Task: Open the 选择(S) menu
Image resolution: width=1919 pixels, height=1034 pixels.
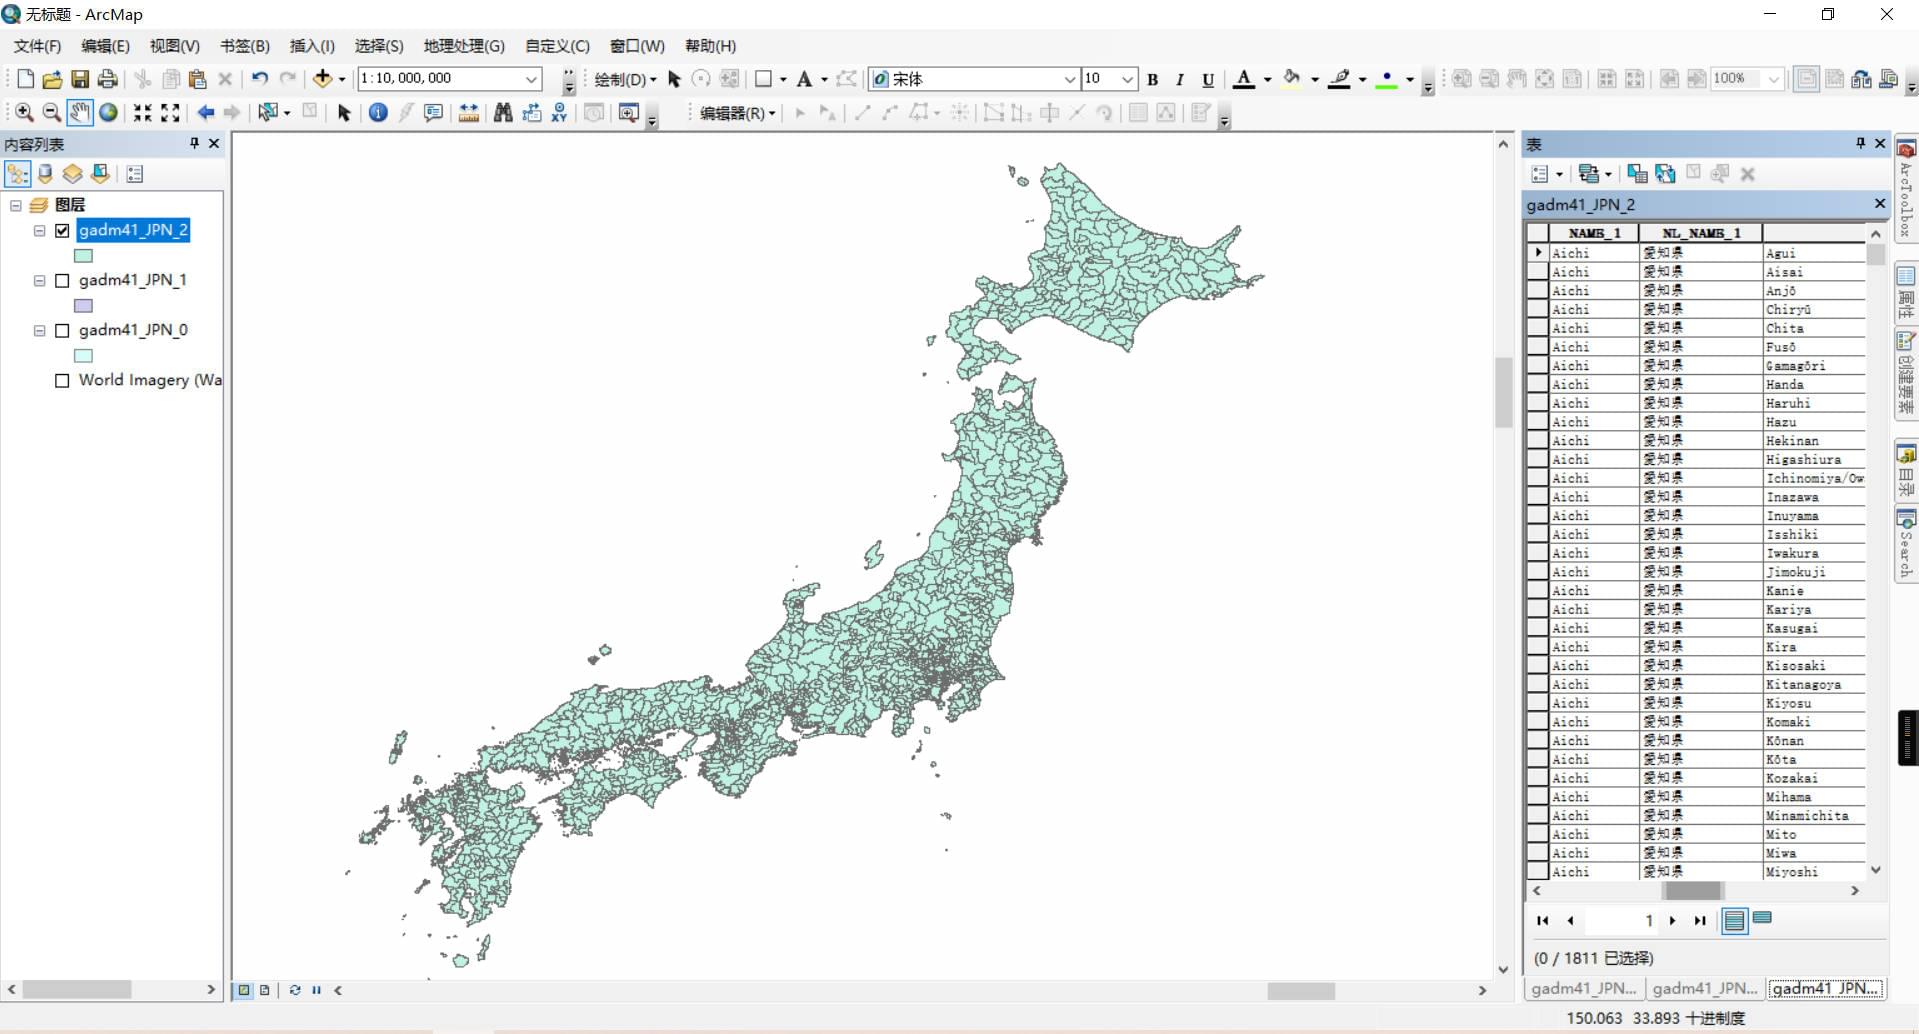Action: pyautogui.click(x=379, y=46)
